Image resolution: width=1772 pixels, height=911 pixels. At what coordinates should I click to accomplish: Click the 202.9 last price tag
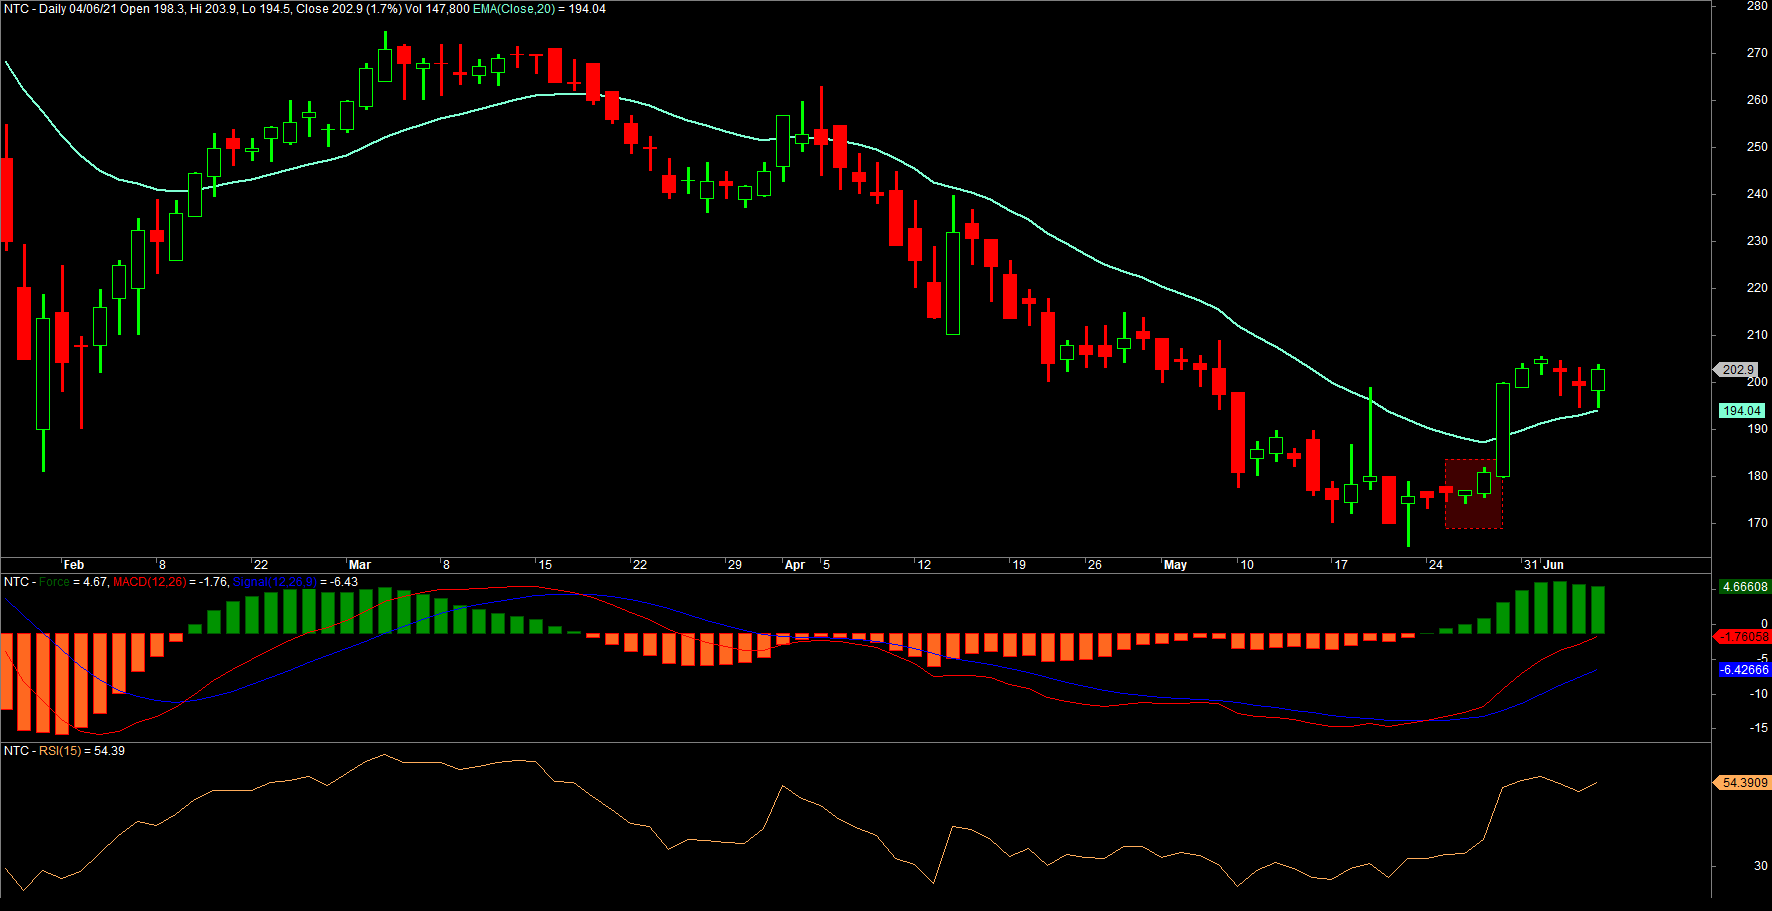[x=1738, y=370]
